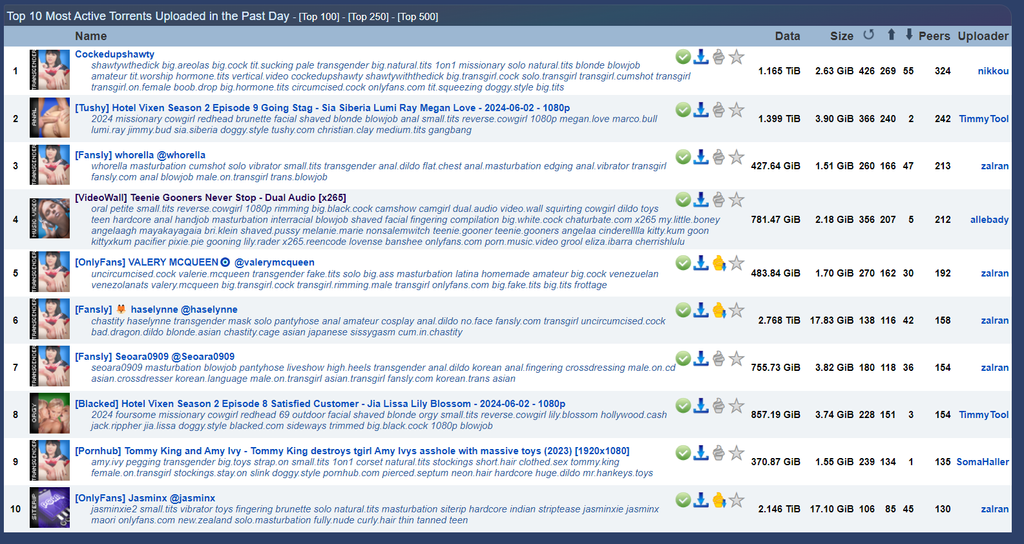Viewport: 1024px width, 544px height.
Task: Click the yellow icon in row 10
Action: 719,499
